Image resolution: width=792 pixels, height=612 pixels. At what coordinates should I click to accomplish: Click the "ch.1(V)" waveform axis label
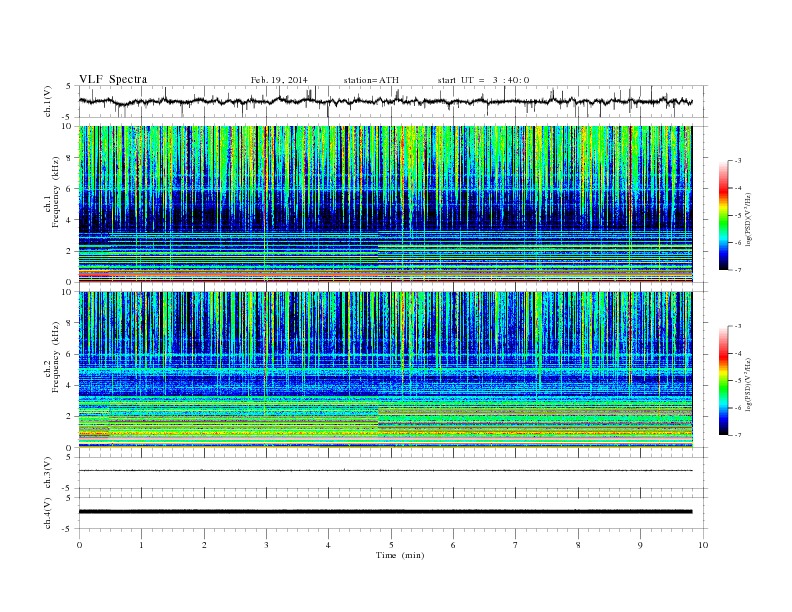47,101
